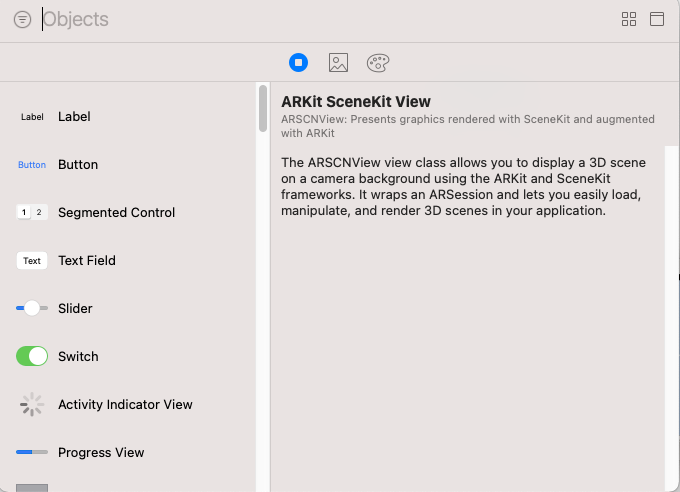The image size is (680, 492).
Task: Open the Color palette library tab
Action: pyautogui.click(x=378, y=63)
